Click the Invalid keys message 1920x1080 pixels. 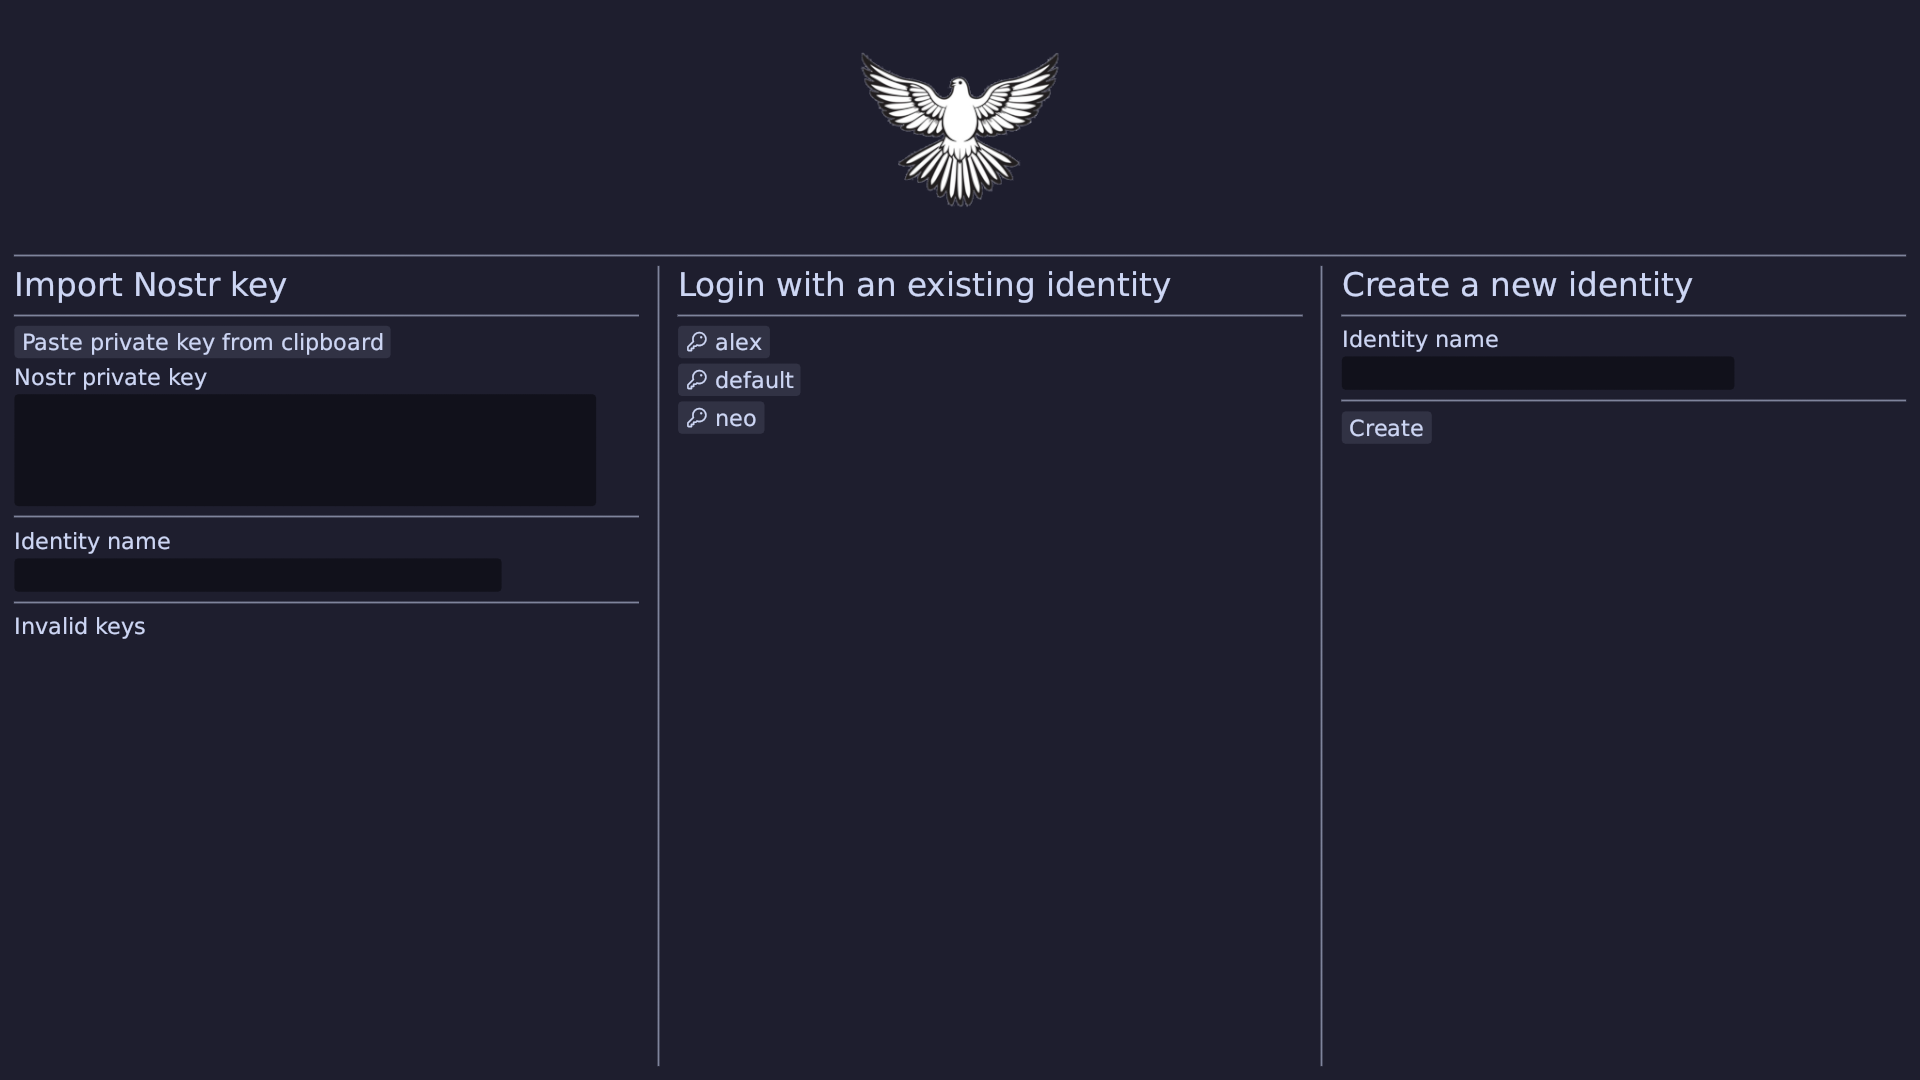coord(80,626)
